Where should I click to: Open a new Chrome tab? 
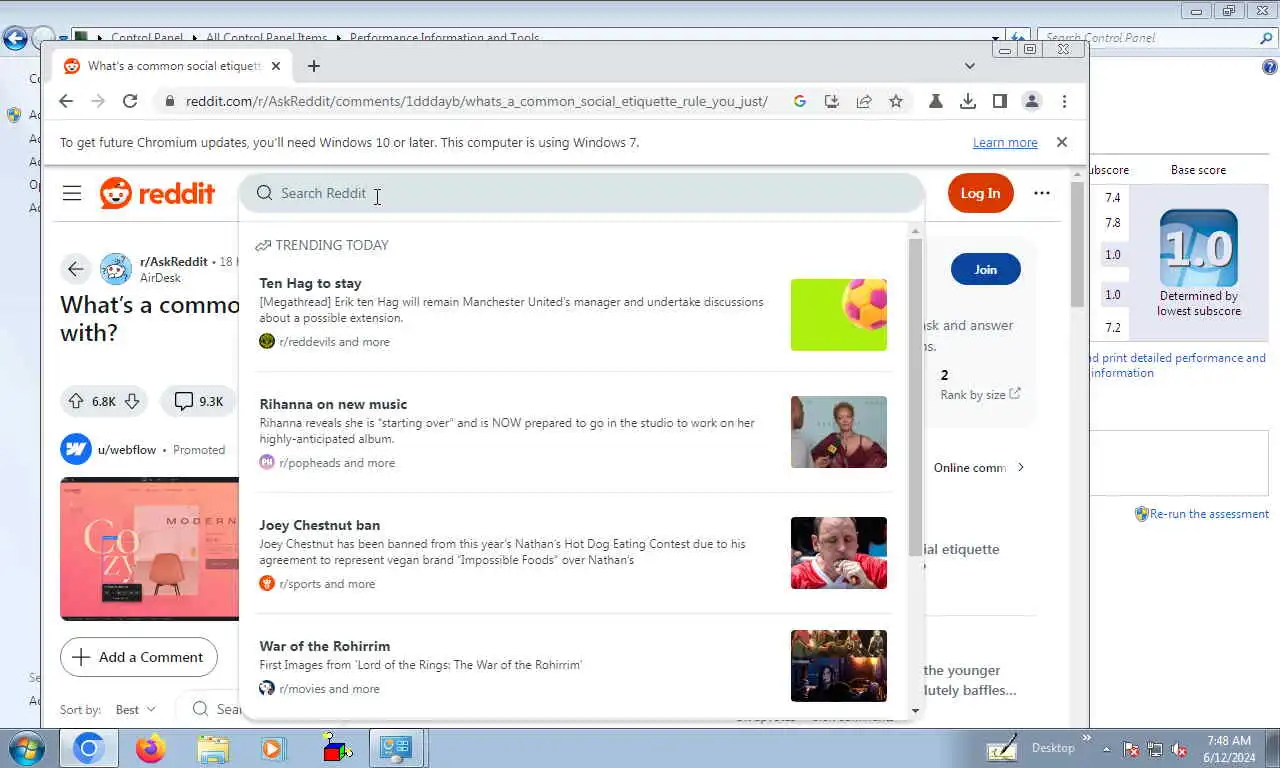[x=314, y=66]
